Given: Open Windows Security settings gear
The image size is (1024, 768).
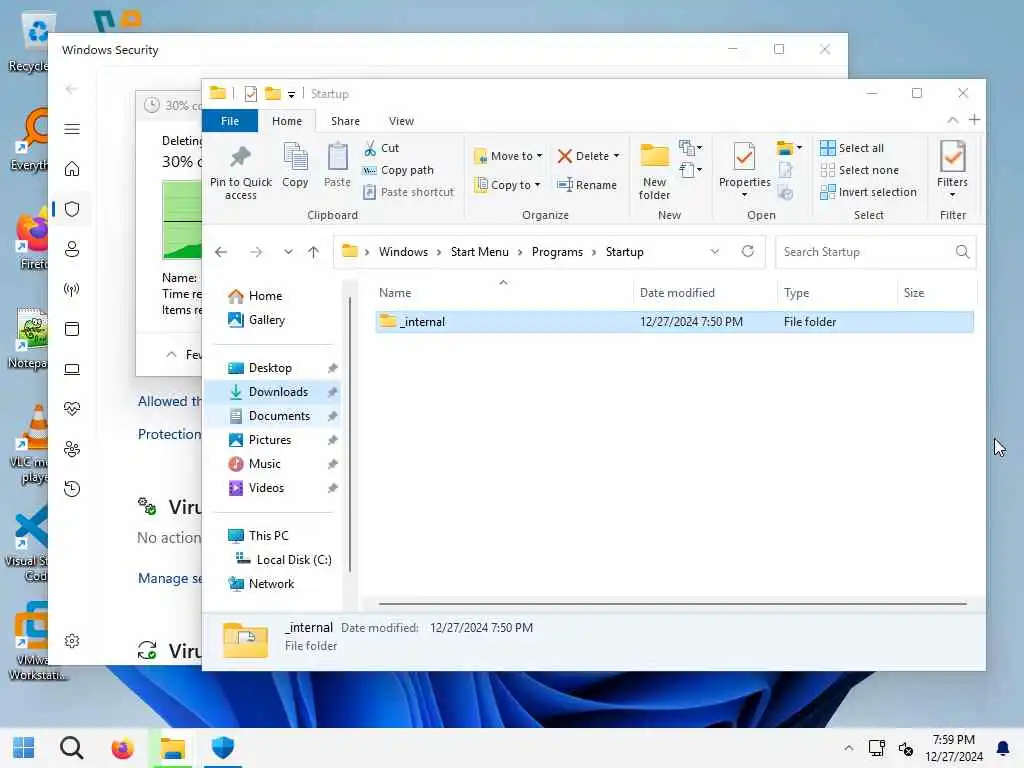Looking at the screenshot, I should tap(72, 641).
